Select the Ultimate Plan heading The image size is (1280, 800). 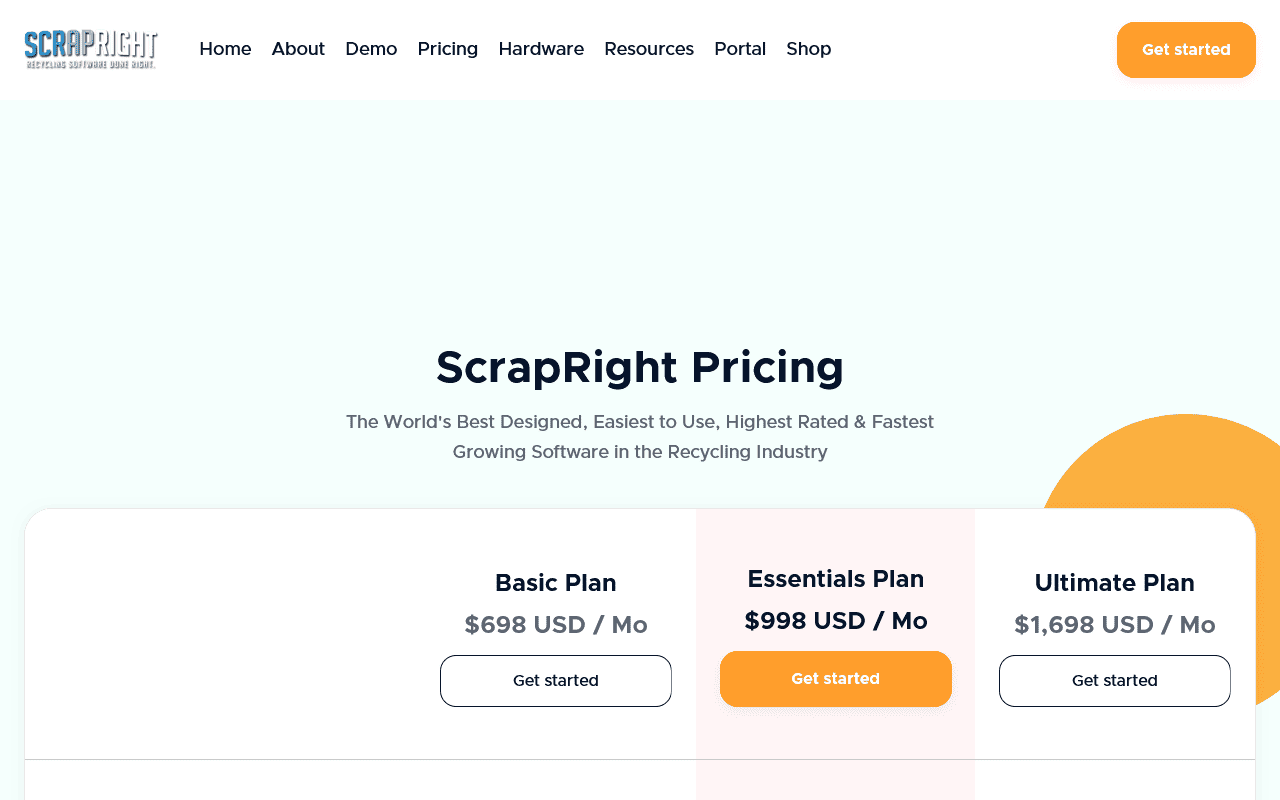(x=1114, y=582)
